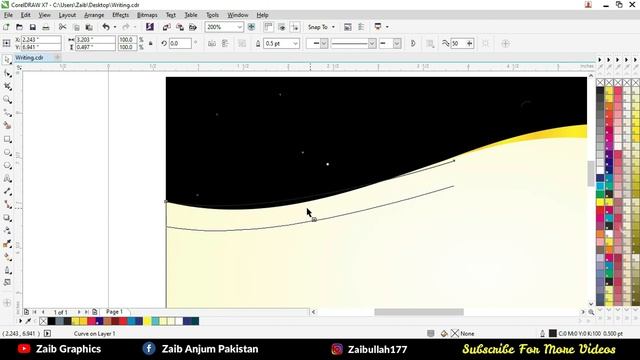Open the outline width 0.5 pt dropdown
This screenshot has width=640, height=360.
coord(296,43)
